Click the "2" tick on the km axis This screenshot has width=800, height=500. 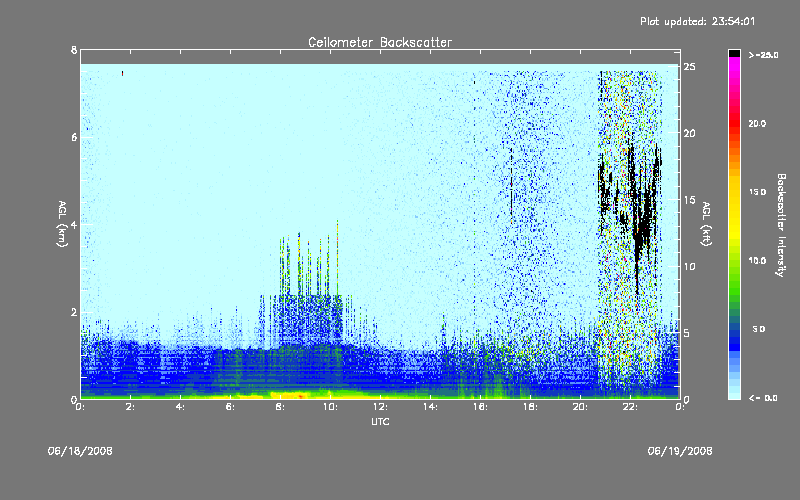coord(74,312)
